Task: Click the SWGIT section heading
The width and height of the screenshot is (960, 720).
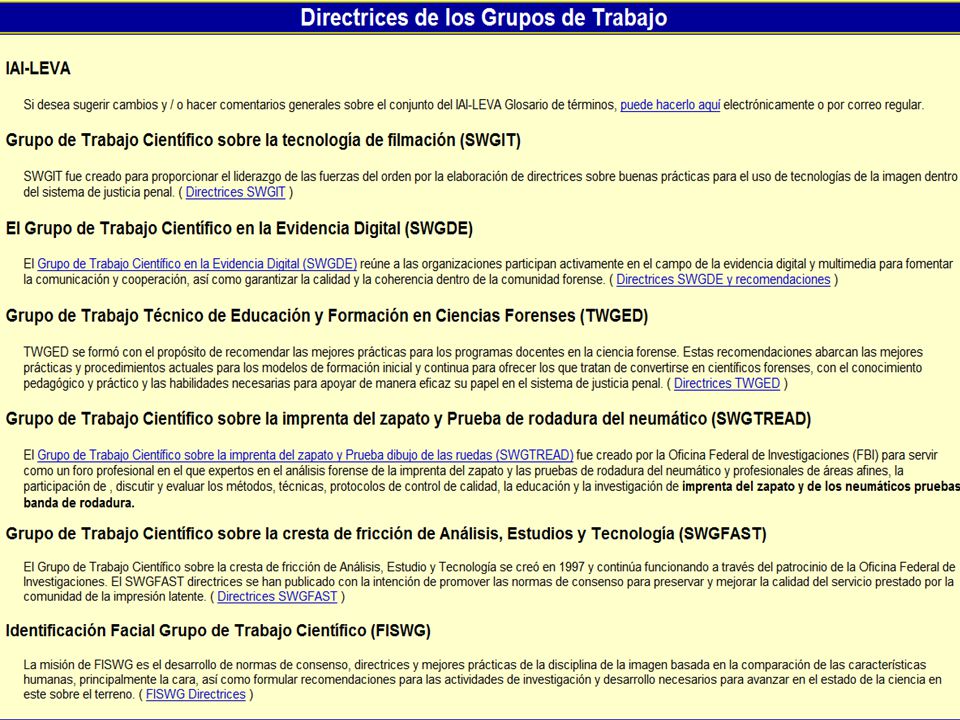Action: (263, 140)
